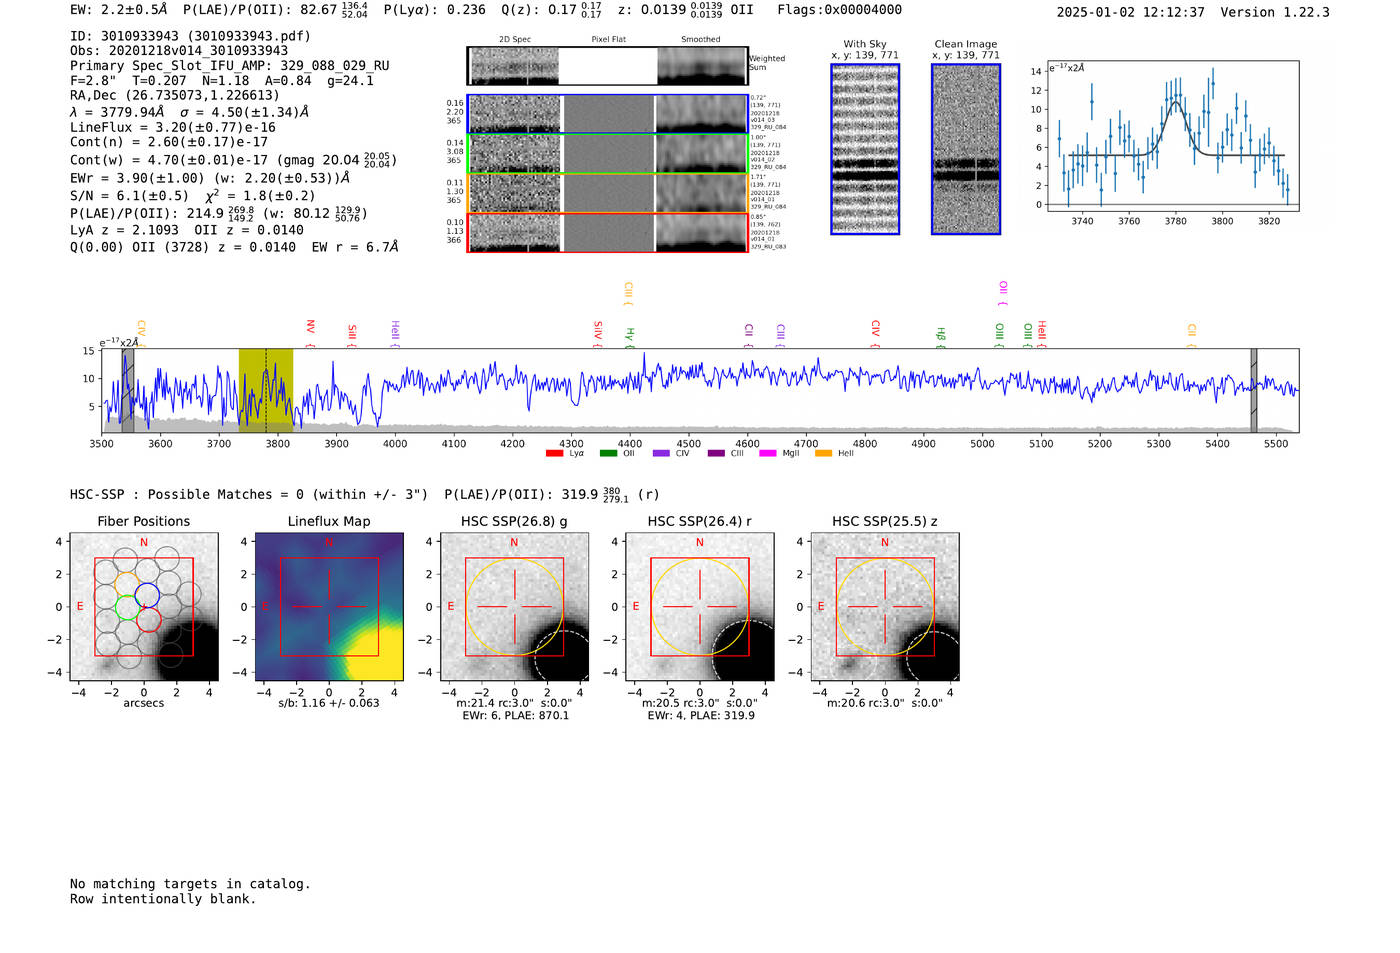The height and width of the screenshot is (953, 1400).
Task: Open the Clean Image cutout
Action: pos(966,149)
